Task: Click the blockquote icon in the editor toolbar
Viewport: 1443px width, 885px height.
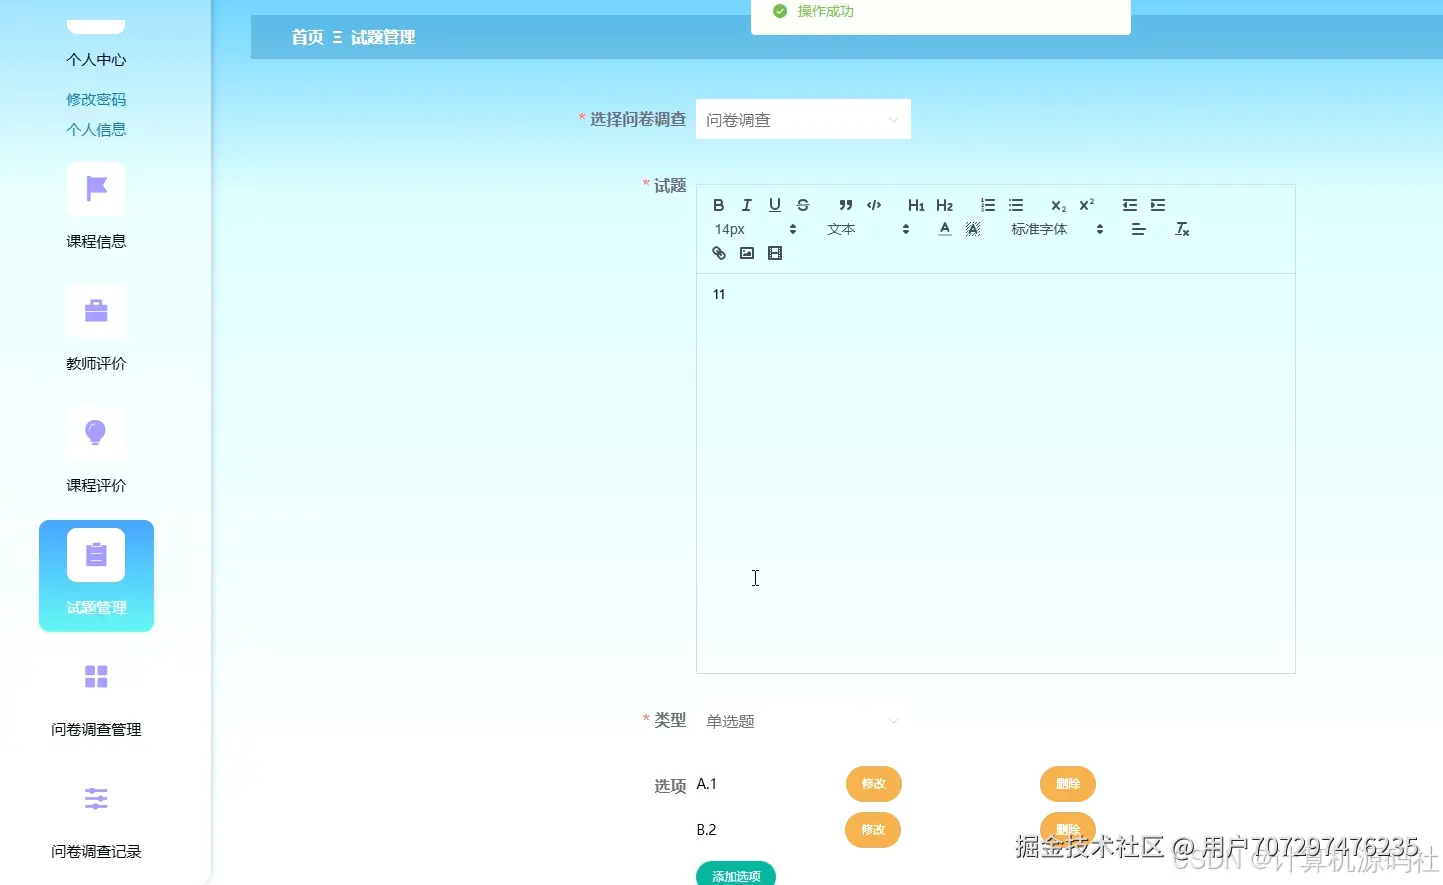Action: point(844,205)
